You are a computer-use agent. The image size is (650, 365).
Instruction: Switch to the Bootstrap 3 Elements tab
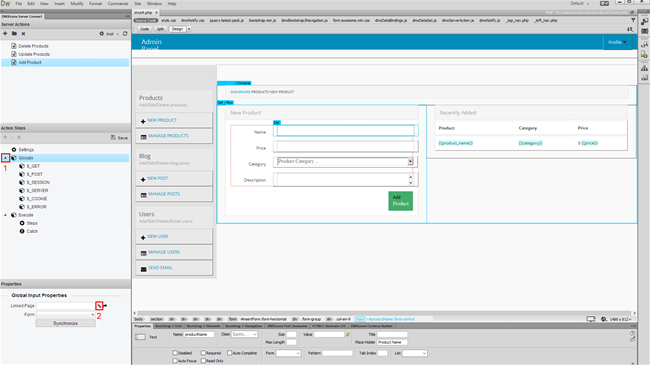click(203, 326)
